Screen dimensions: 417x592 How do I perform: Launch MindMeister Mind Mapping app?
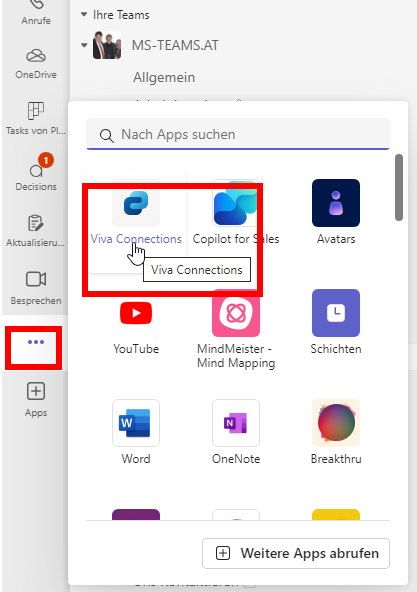pyautogui.click(x=236, y=329)
